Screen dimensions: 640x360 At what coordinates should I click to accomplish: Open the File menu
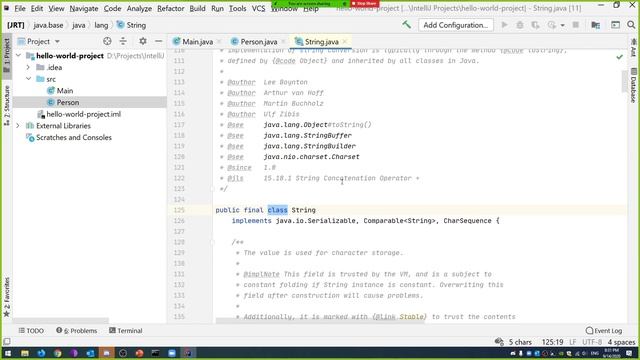point(20,8)
